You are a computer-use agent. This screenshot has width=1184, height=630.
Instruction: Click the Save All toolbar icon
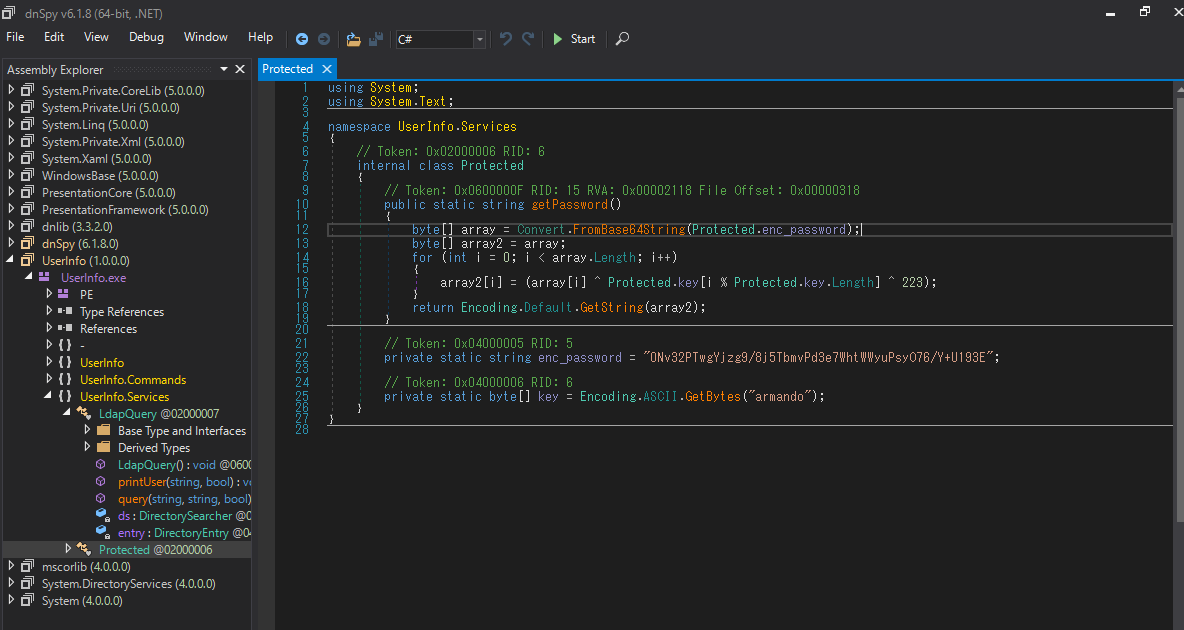pos(375,39)
